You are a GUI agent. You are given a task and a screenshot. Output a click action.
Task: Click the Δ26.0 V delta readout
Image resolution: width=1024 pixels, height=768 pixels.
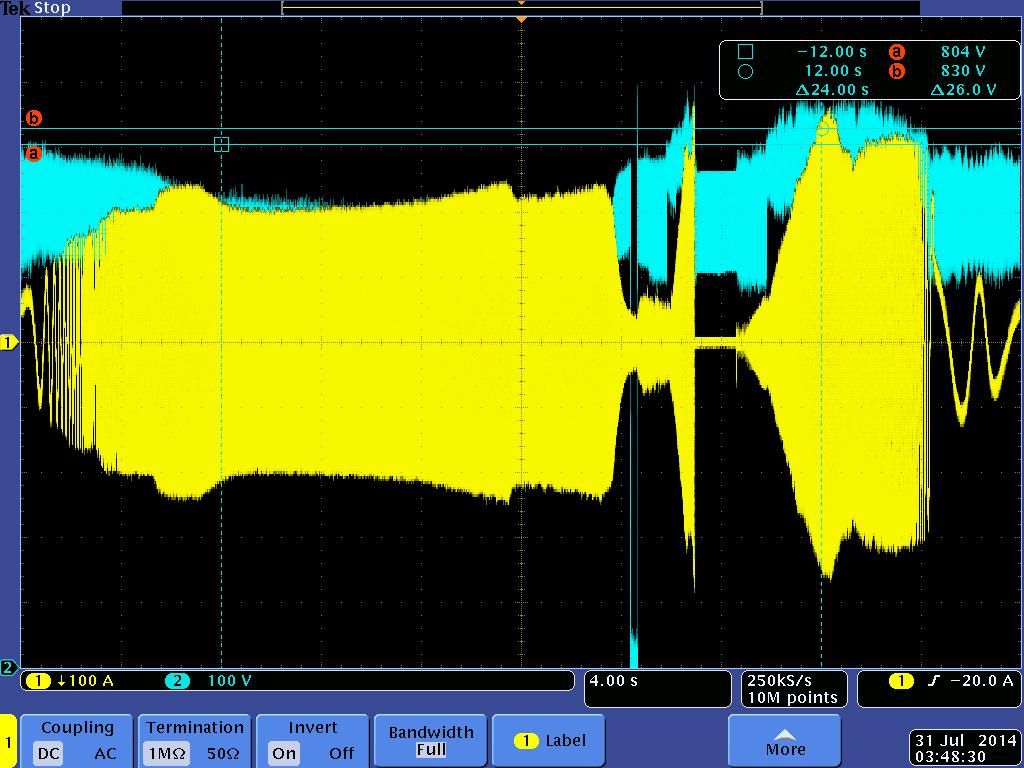963,89
